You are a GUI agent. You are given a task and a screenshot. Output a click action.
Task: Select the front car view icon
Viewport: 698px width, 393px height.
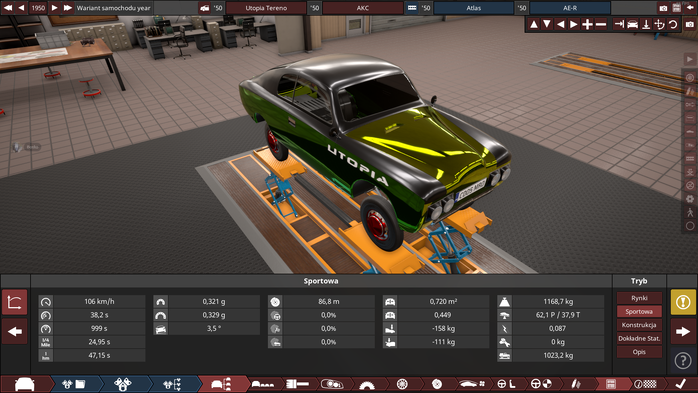(x=633, y=24)
